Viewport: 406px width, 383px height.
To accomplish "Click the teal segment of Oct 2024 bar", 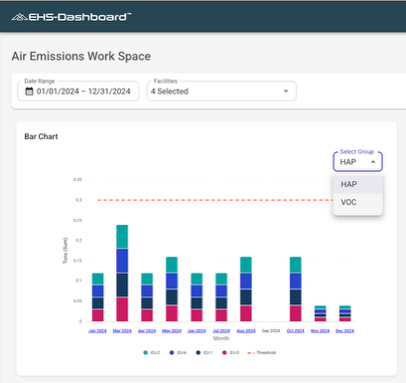I will [x=296, y=265].
